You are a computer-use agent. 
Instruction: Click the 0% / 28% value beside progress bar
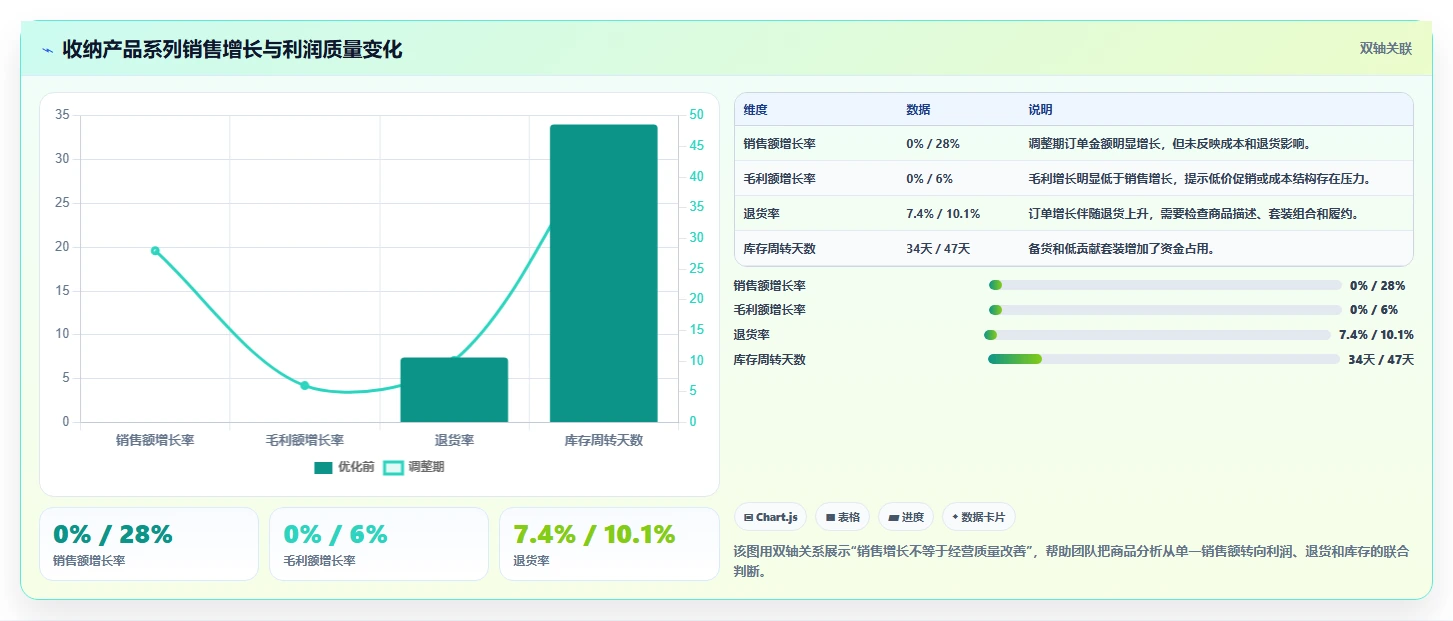(1378, 286)
